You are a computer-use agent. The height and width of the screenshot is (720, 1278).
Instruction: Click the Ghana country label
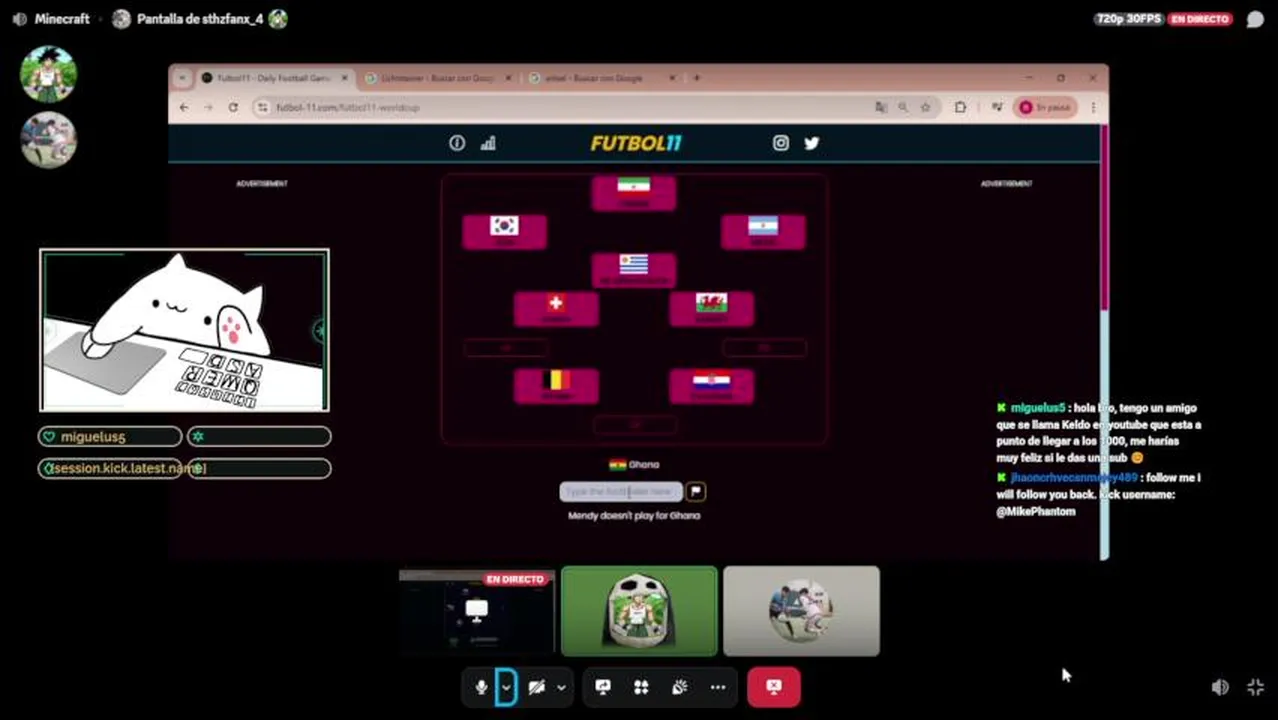coord(634,465)
